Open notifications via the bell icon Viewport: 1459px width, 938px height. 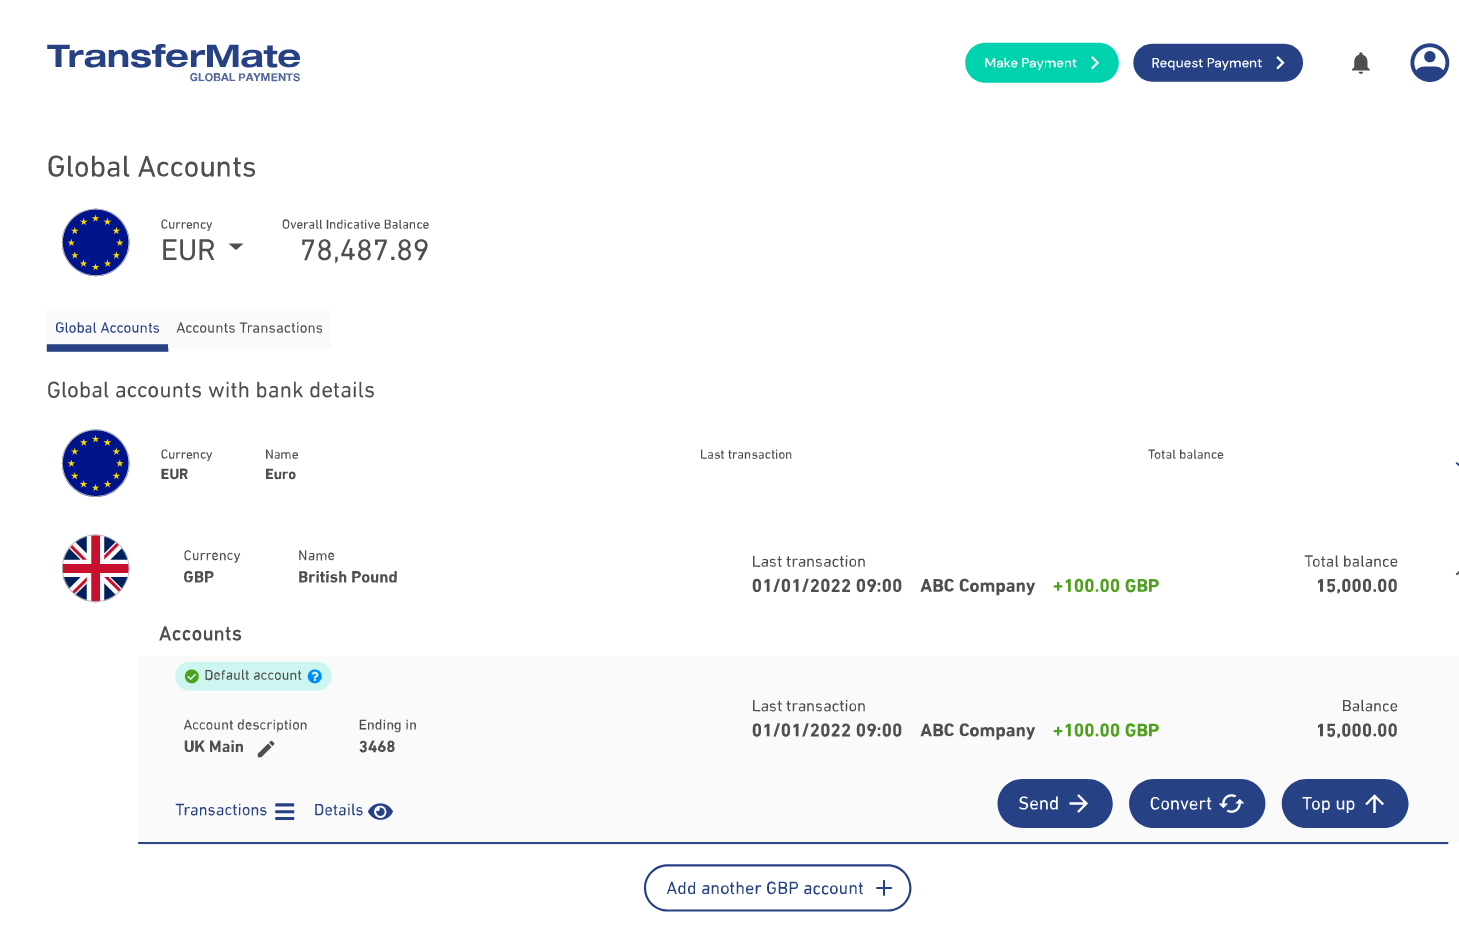(x=1360, y=62)
